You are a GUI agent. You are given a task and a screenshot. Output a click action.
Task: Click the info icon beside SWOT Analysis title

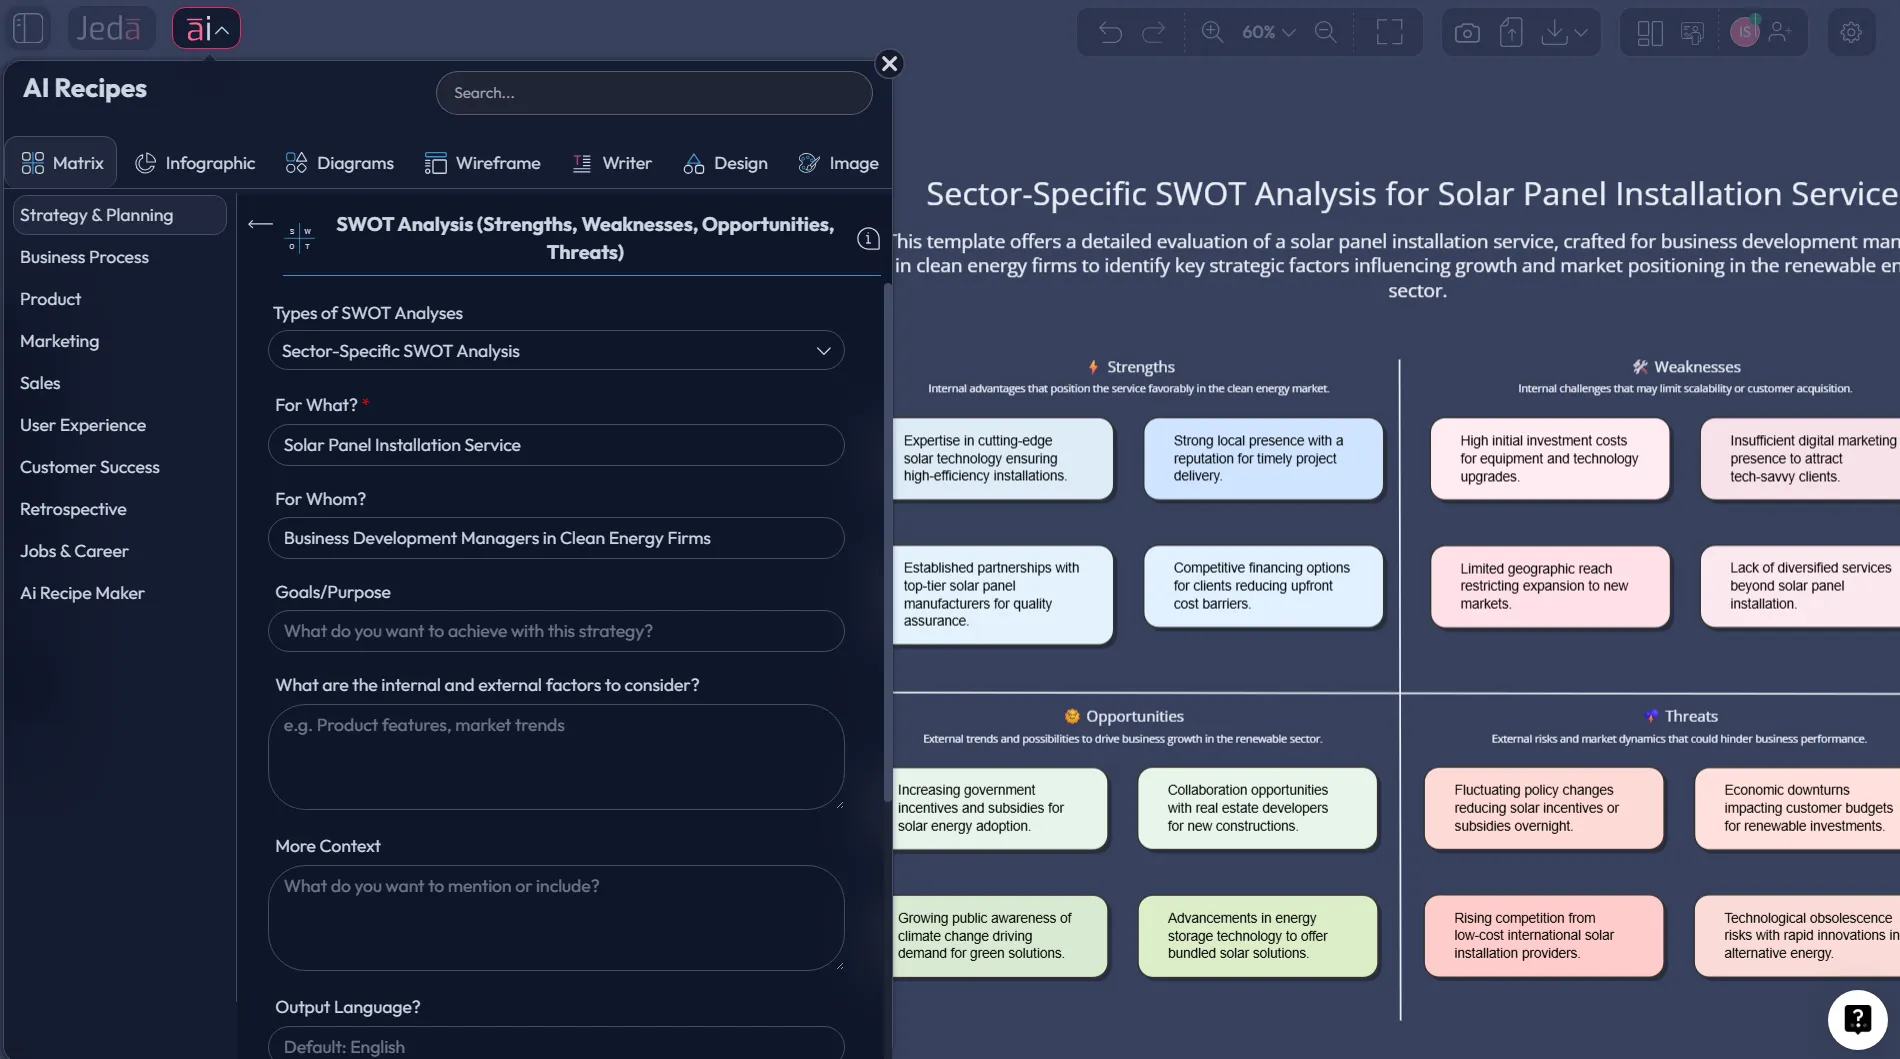(x=867, y=239)
